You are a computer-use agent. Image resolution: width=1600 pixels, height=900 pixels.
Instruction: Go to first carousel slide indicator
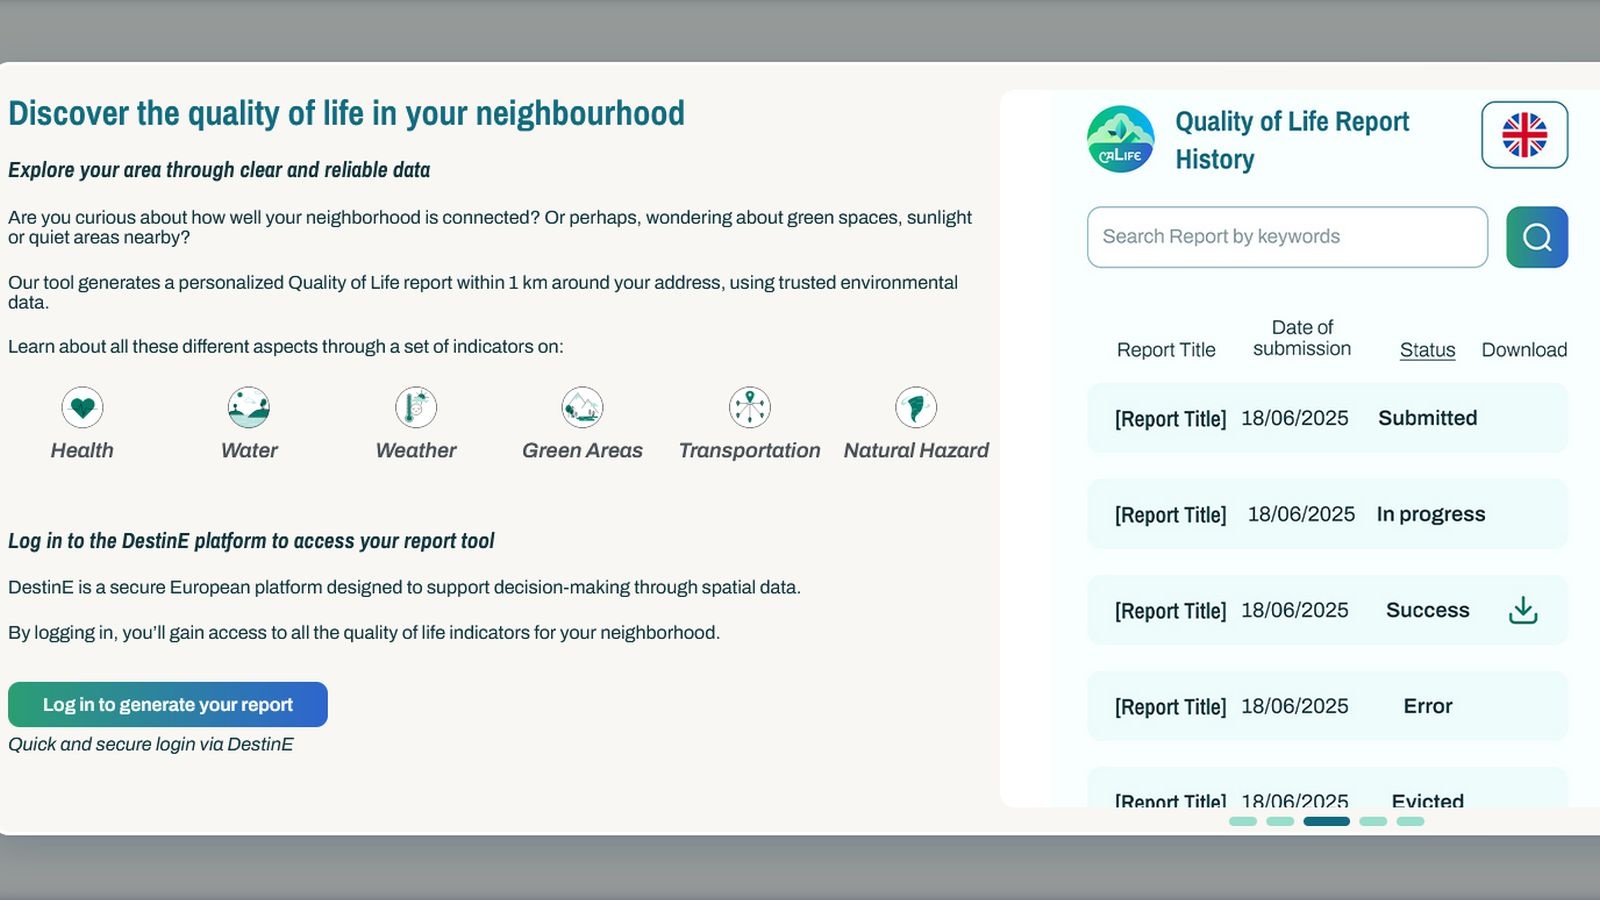pos(1243,821)
